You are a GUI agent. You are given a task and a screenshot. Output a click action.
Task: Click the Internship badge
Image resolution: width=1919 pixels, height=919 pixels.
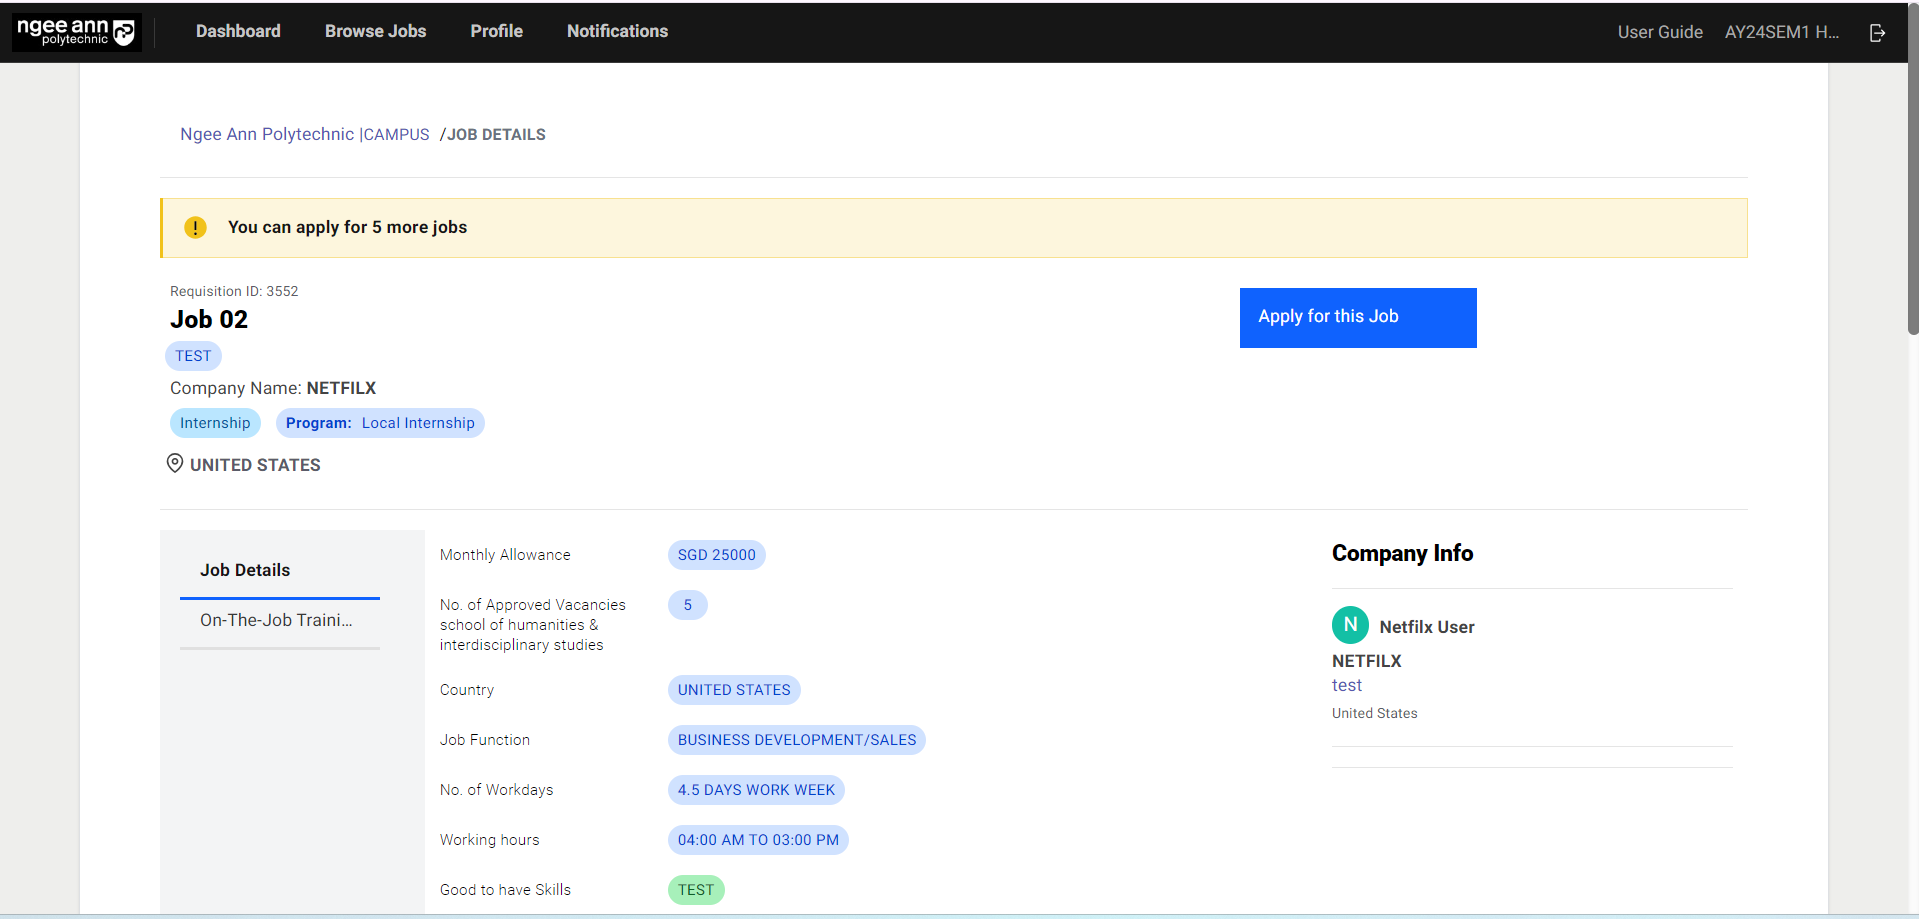tap(215, 423)
